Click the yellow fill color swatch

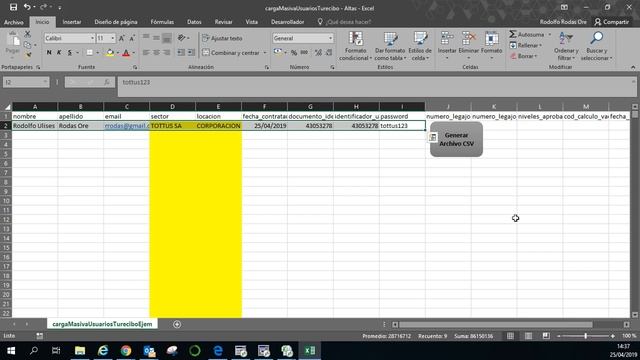click(x=109, y=53)
